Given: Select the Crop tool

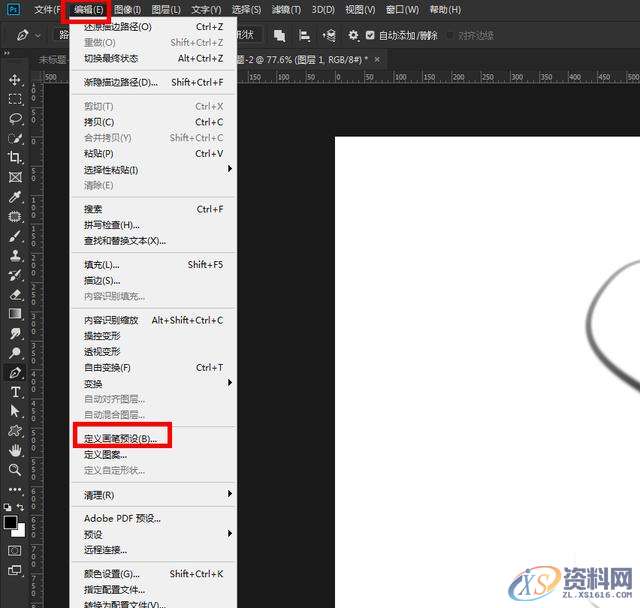Looking at the screenshot, I should point(15,158).
